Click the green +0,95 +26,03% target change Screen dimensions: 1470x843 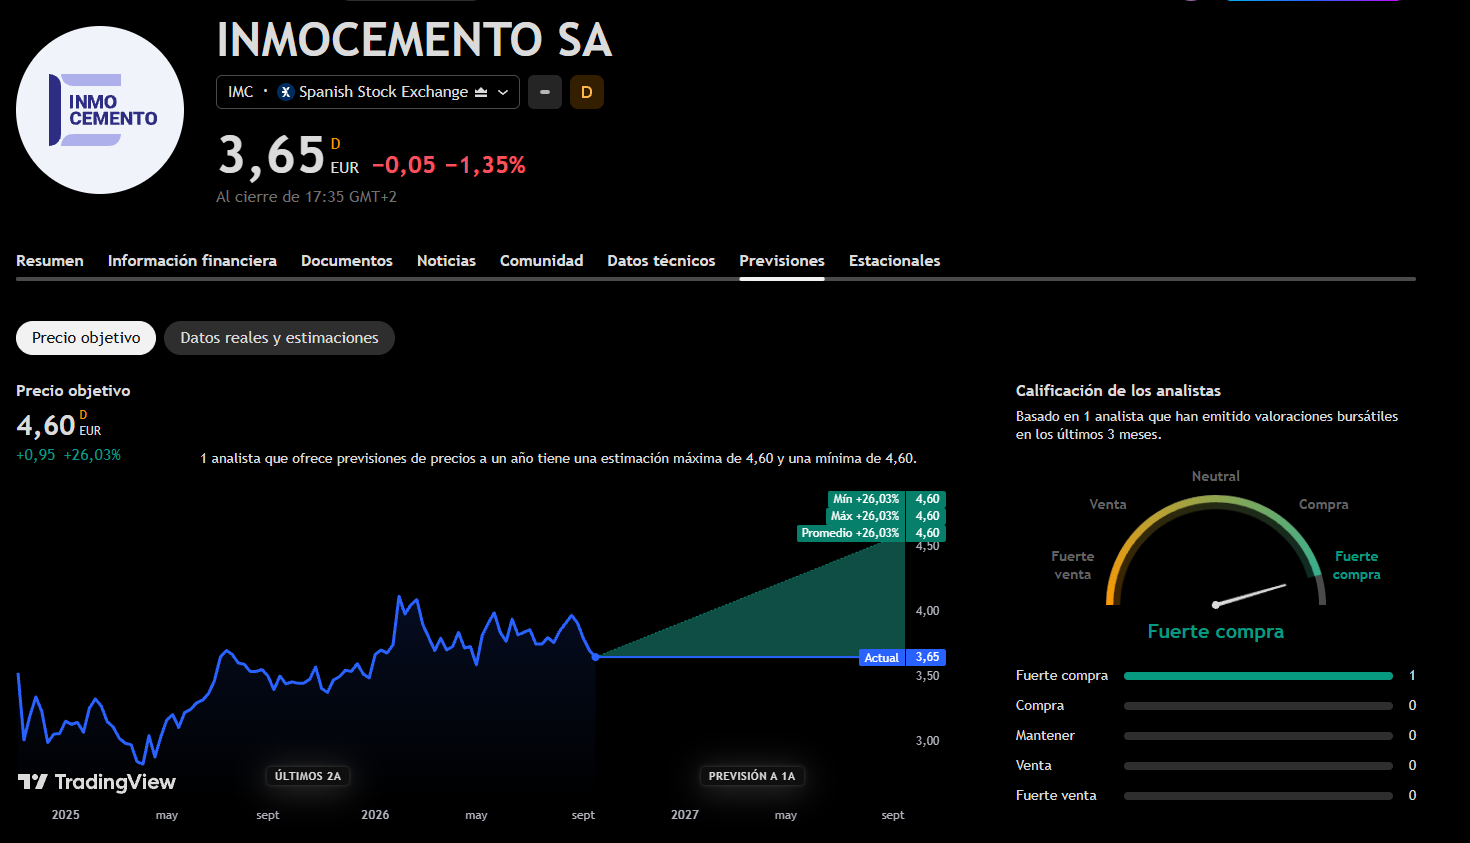tap(69, 455)
